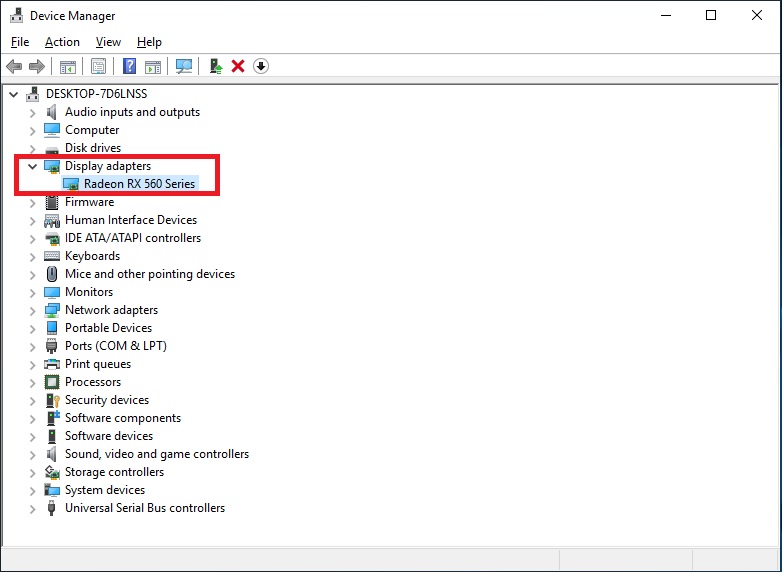Image resolution: width=783 pixels, height=574 pixels.
Task: Select the Keyboards category
Action: (92, 256)
